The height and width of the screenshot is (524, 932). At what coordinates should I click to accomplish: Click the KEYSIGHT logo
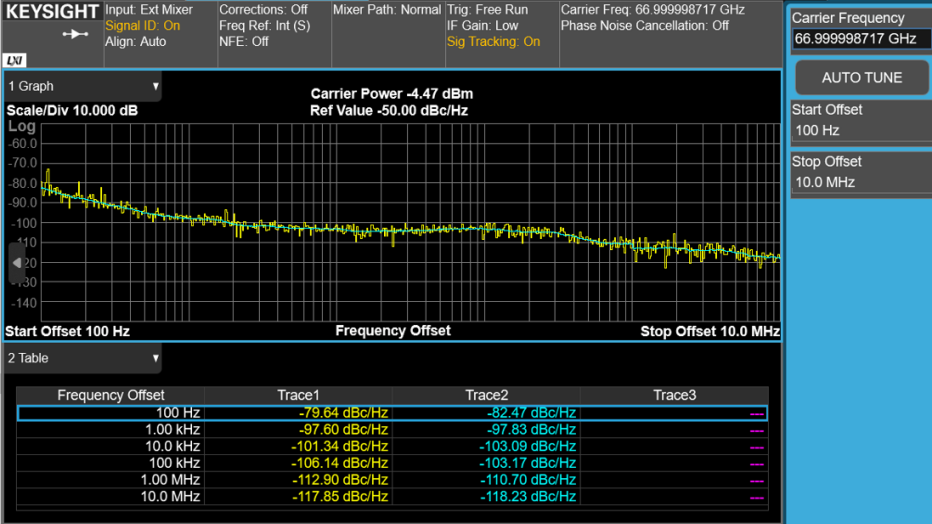52,12
